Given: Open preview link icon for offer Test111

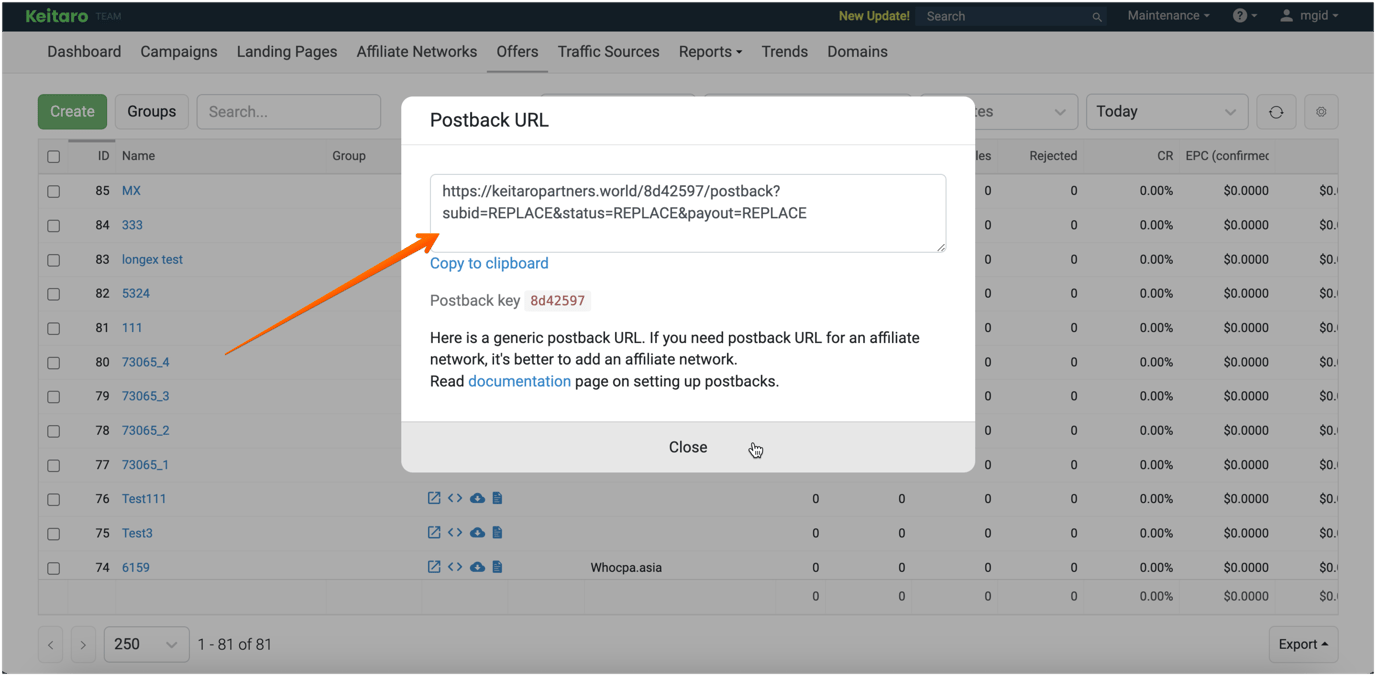Looking at the screenshot, I should click(433, 498).
